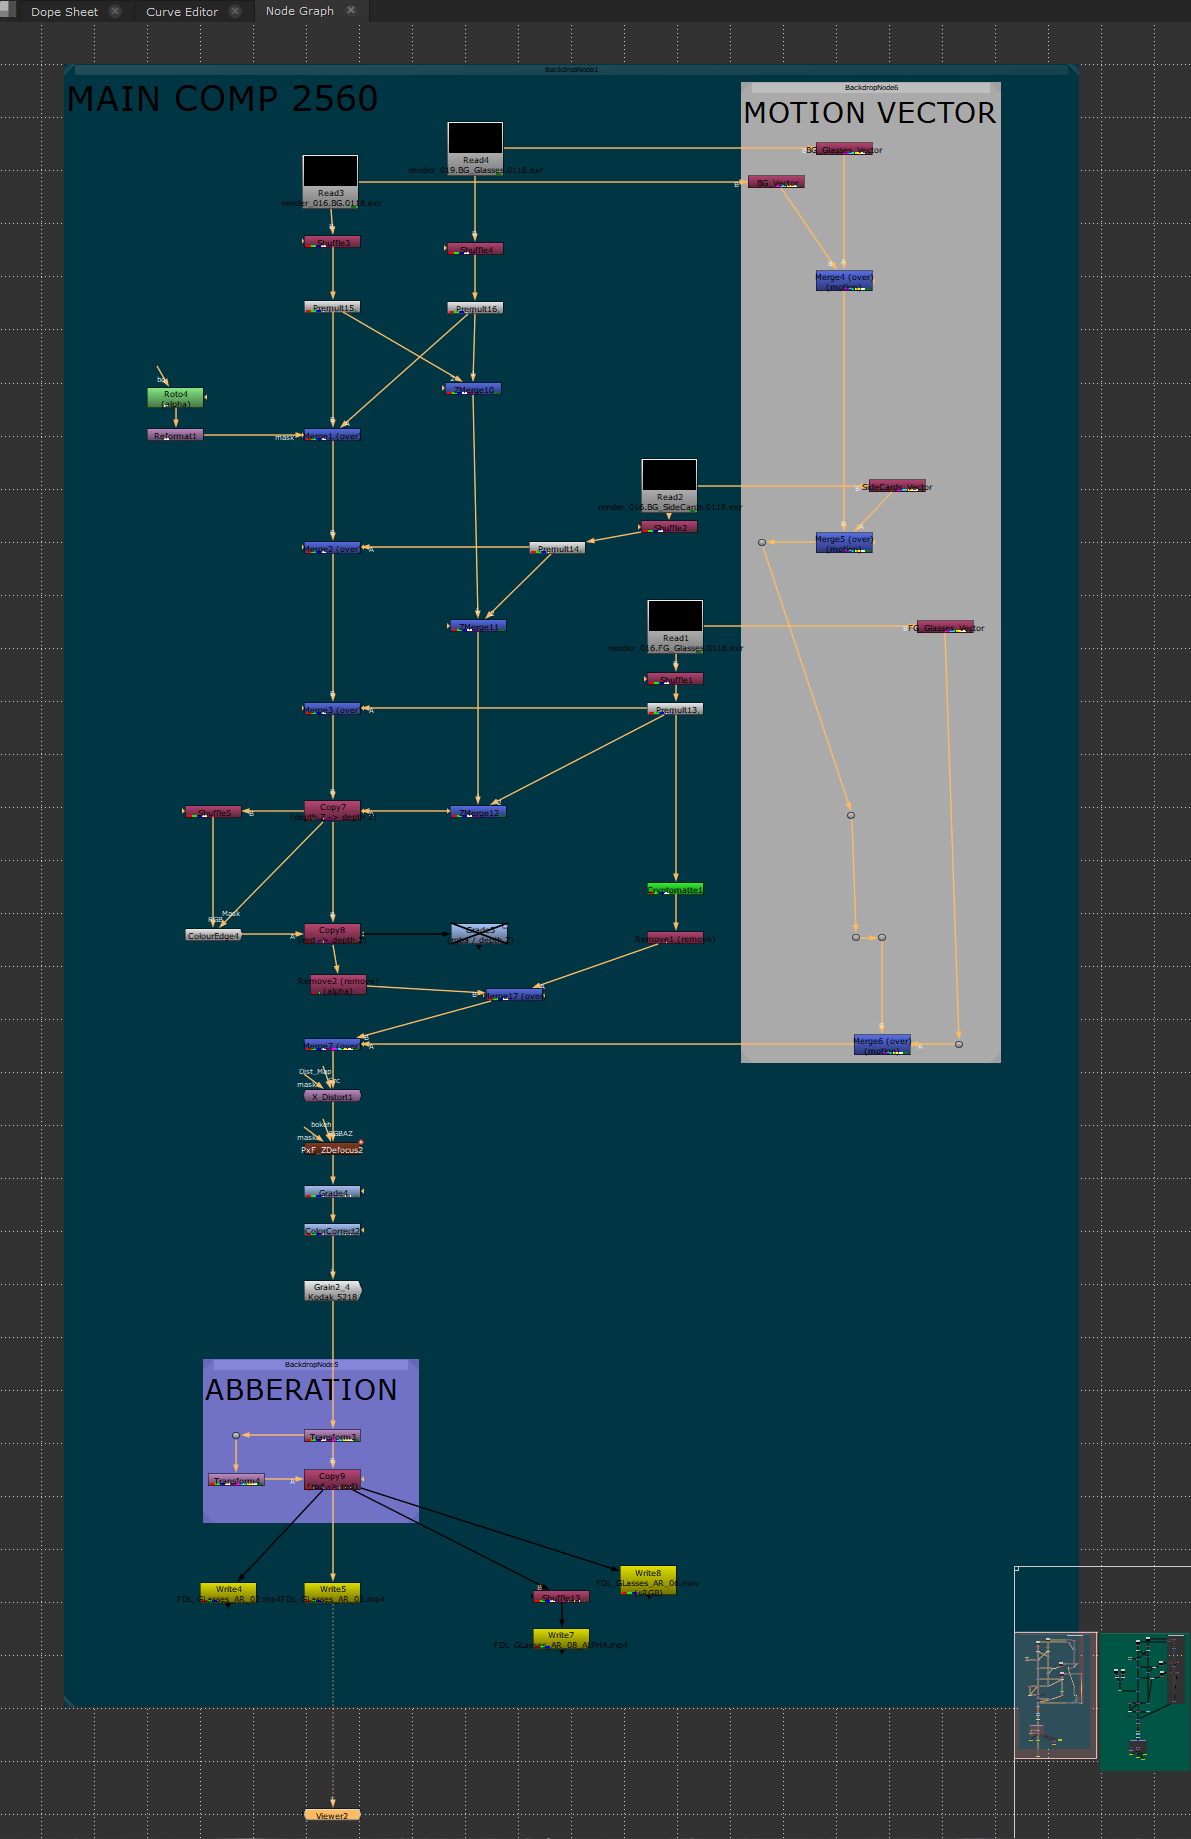Click the Shuffle13 node
The image size is (1191, 1839).
(561, 1597)
